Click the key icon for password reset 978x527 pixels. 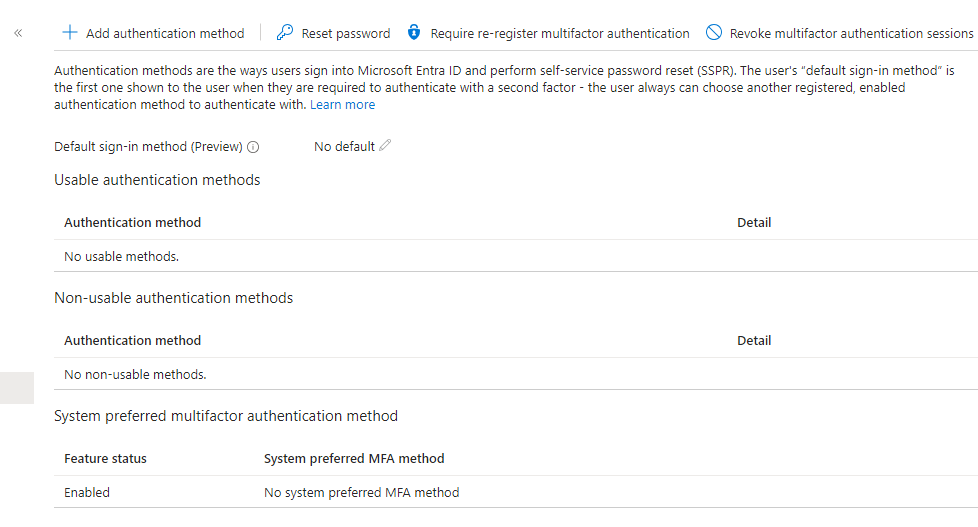pos(284,32)
